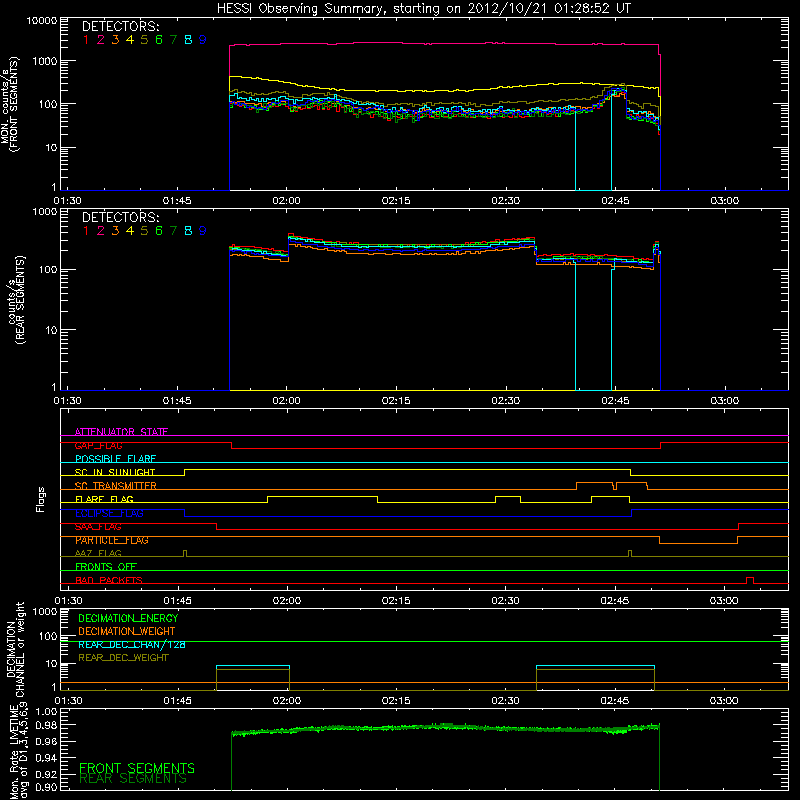Viewport: 800px width, 800px height.
Task: Click the DECIMATION_ENERGY legend entry
Action: 128,618
